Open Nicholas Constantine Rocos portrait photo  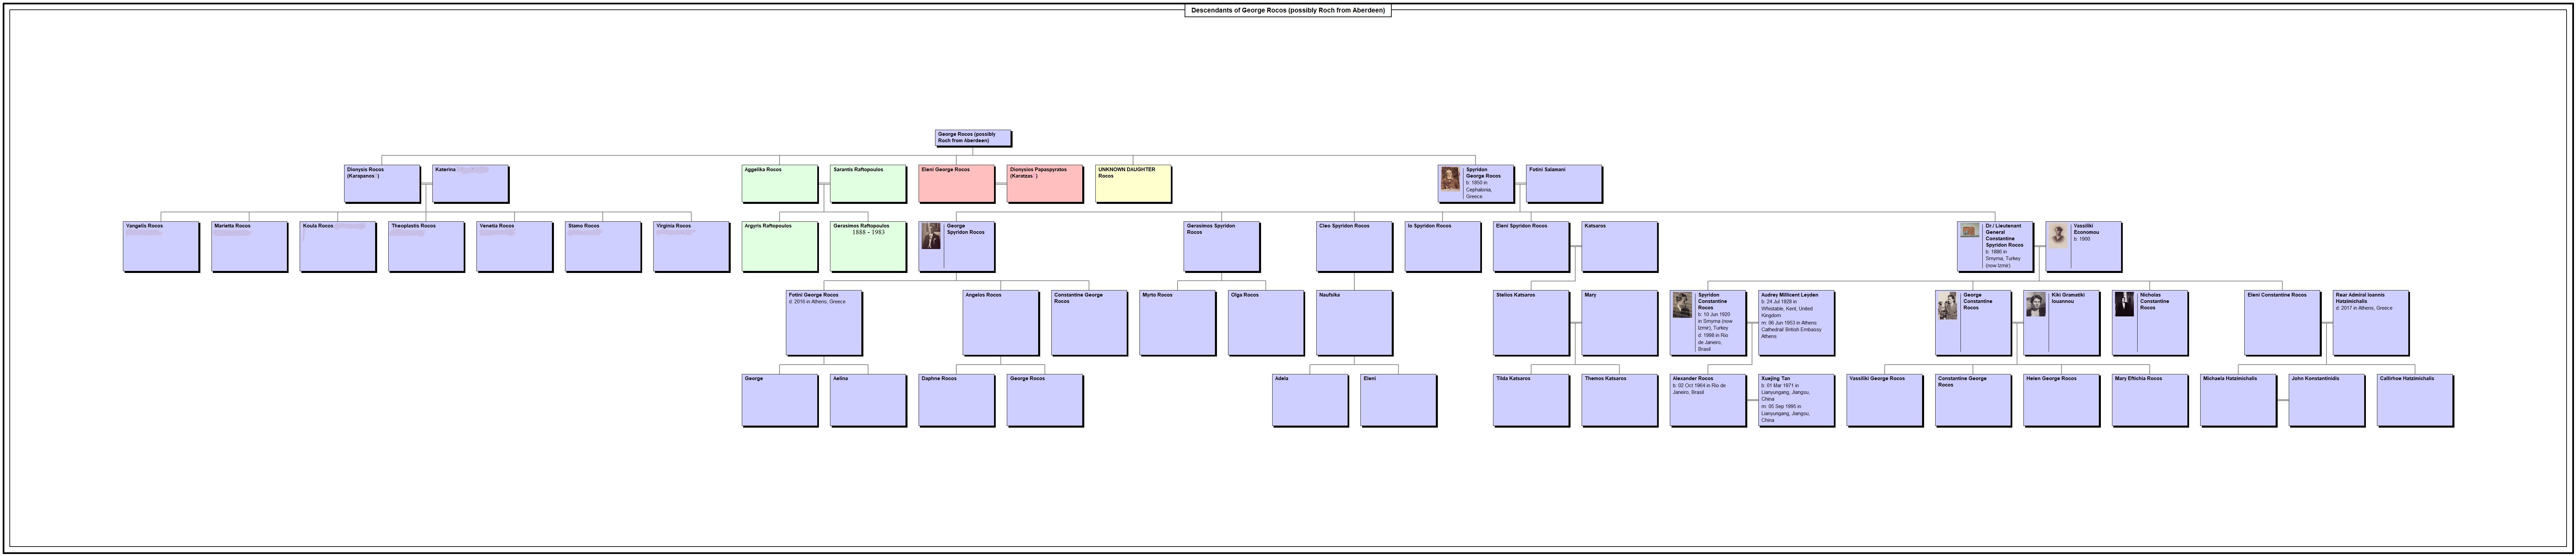pos(2124,304)
